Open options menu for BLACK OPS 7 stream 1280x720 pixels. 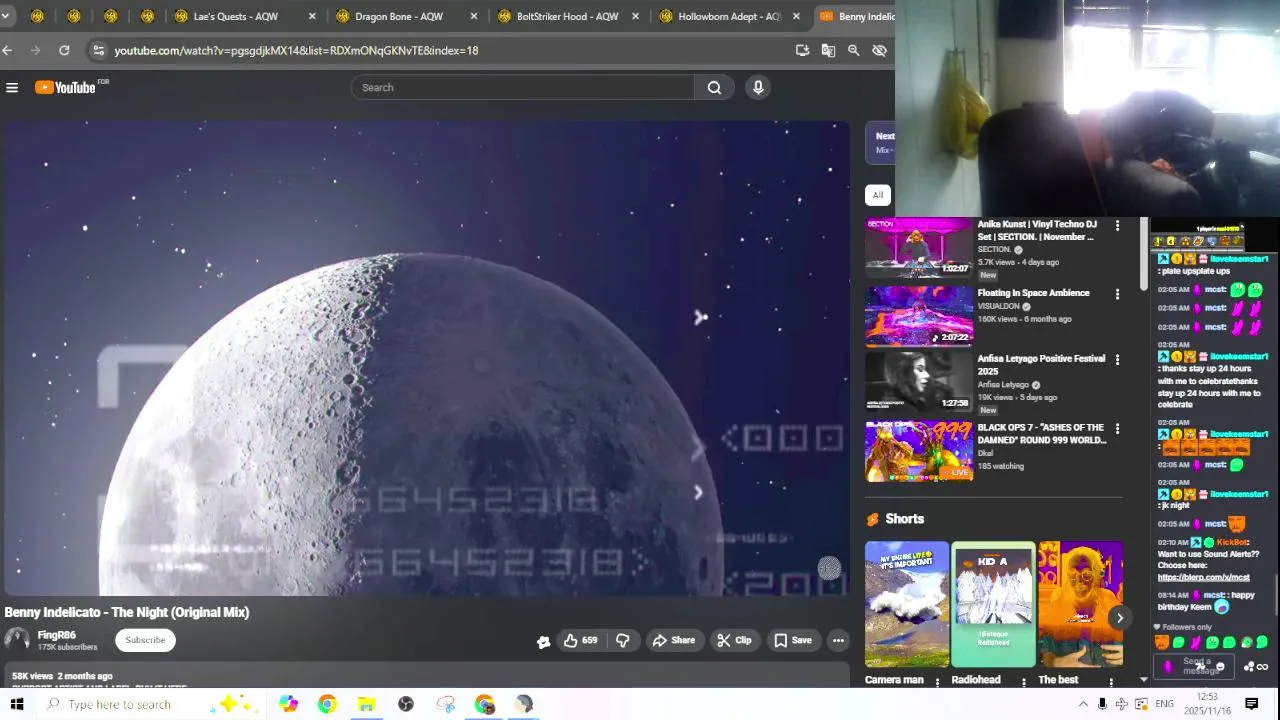pyautogui.click(x=1117, y=429)
